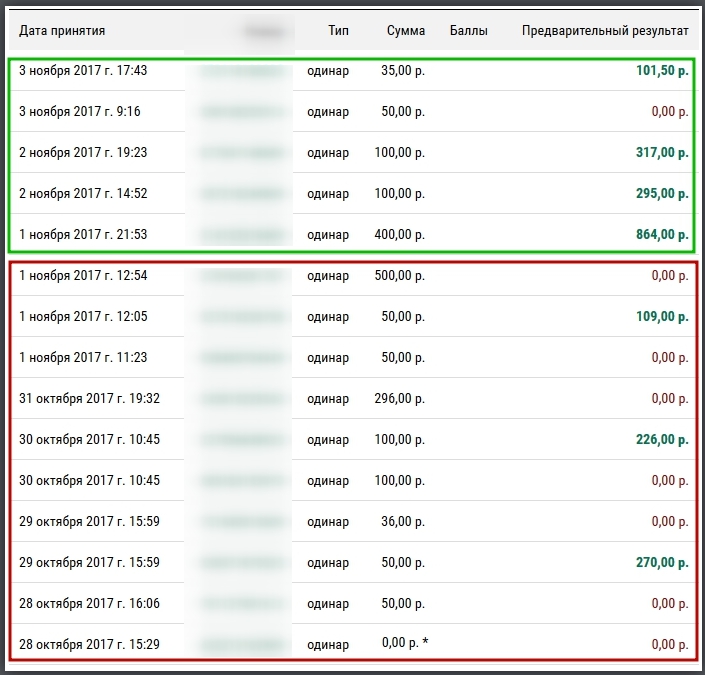Select date "1 ноября 2017 г. 12:54"
The width and height of the screenshot is (705, 675).
point(83,275)
